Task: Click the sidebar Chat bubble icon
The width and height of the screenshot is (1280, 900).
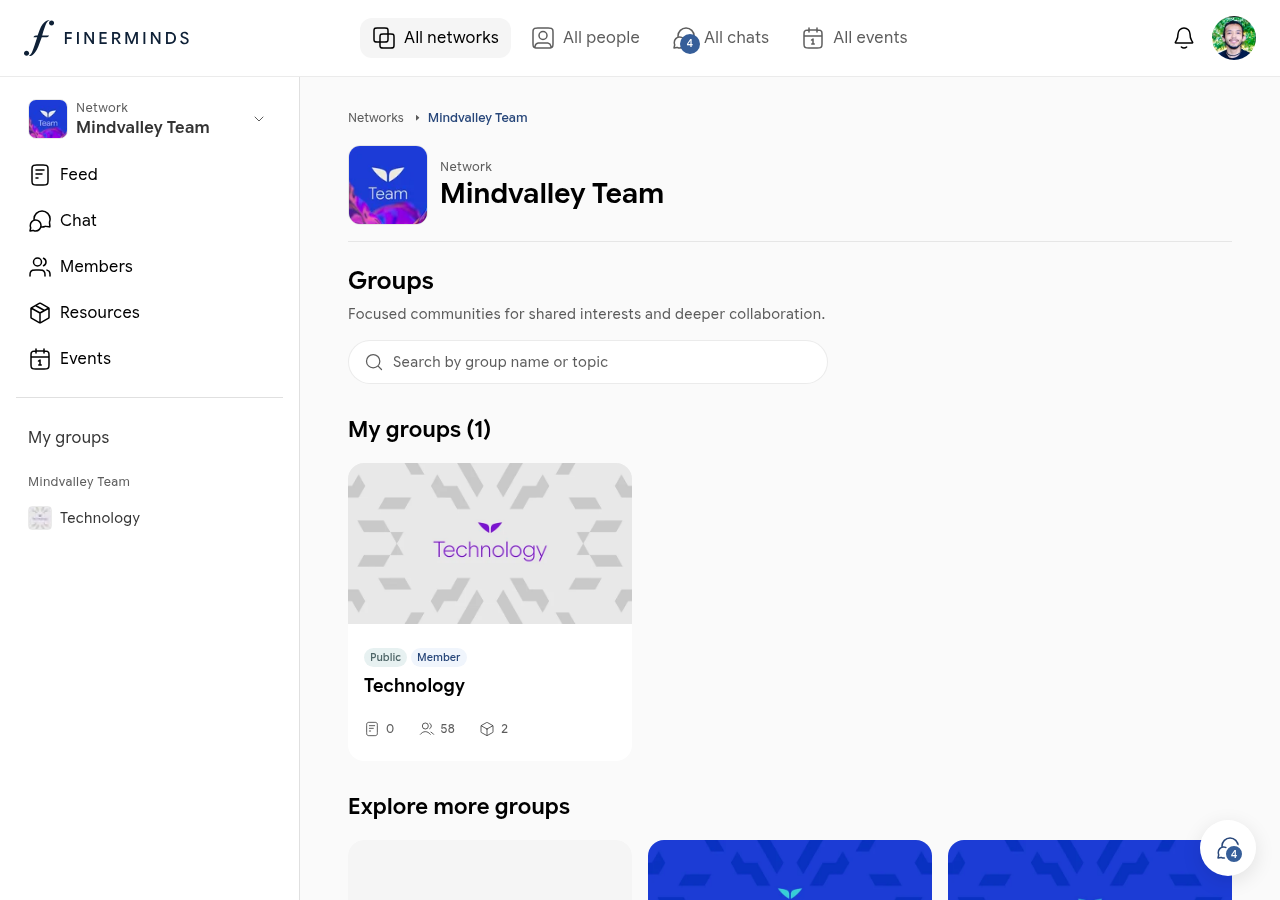Action: 40,221
